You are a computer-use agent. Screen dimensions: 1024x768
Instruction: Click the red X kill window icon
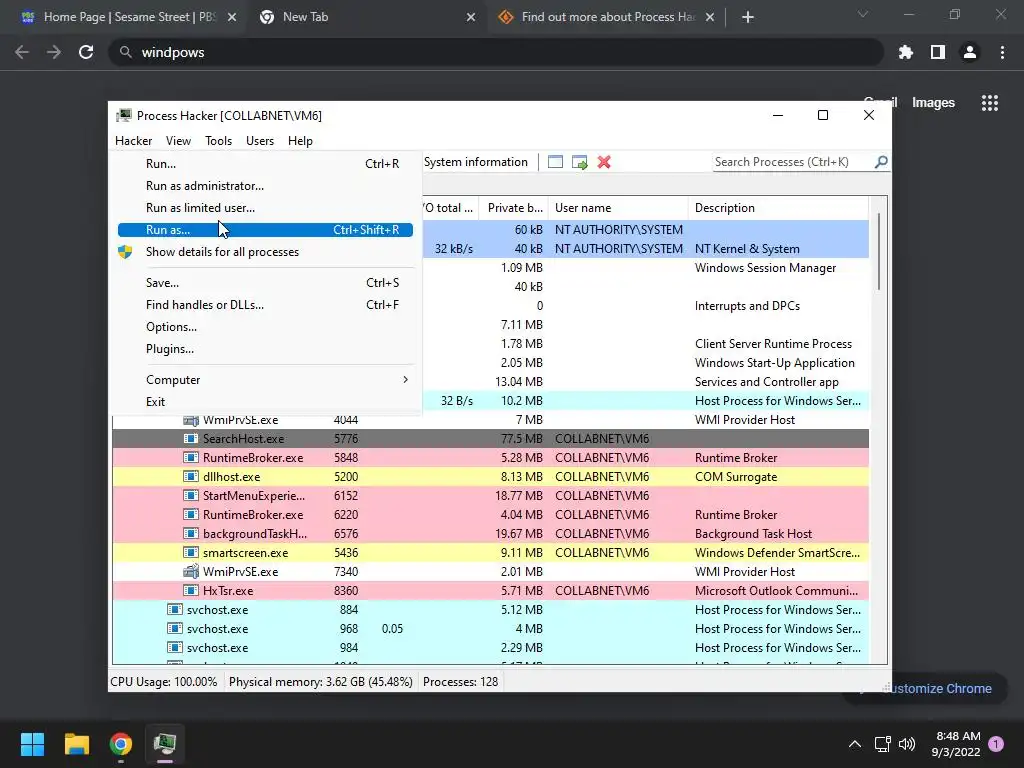(604, 162)
